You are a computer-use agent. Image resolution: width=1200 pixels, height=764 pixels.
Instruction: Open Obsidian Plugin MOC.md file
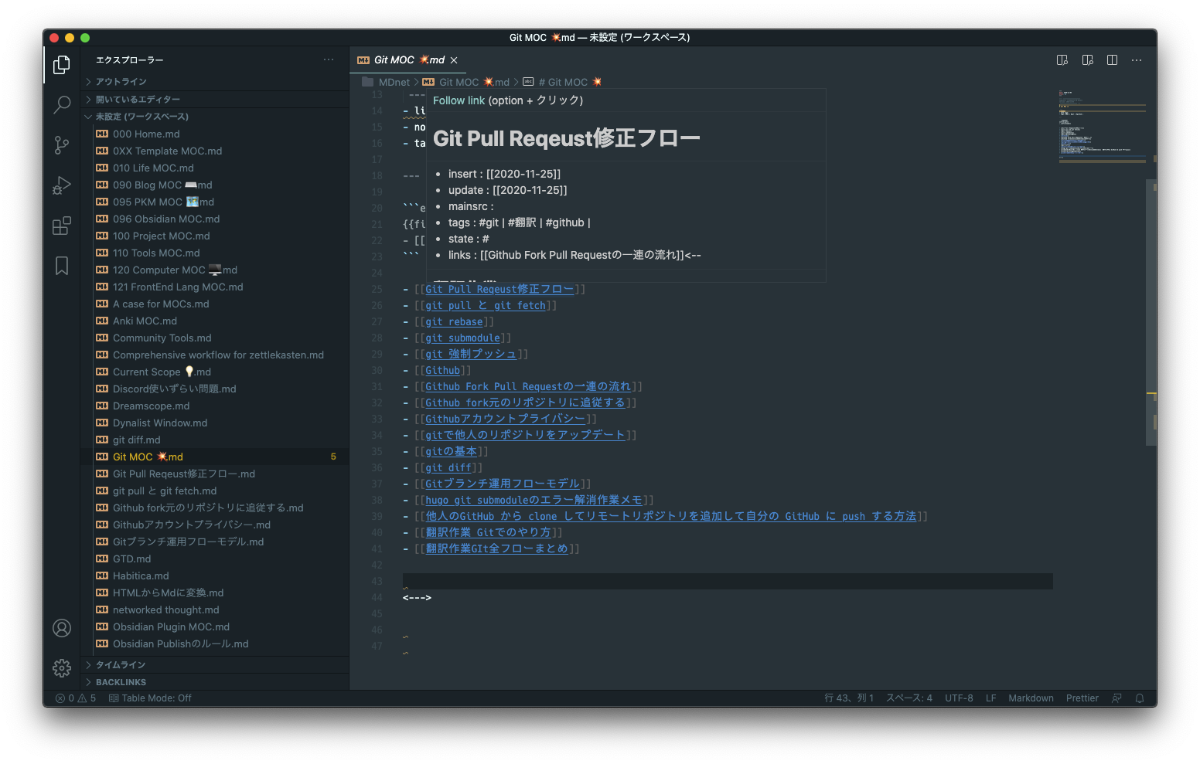pyautogui.click(x=215, y=627)
